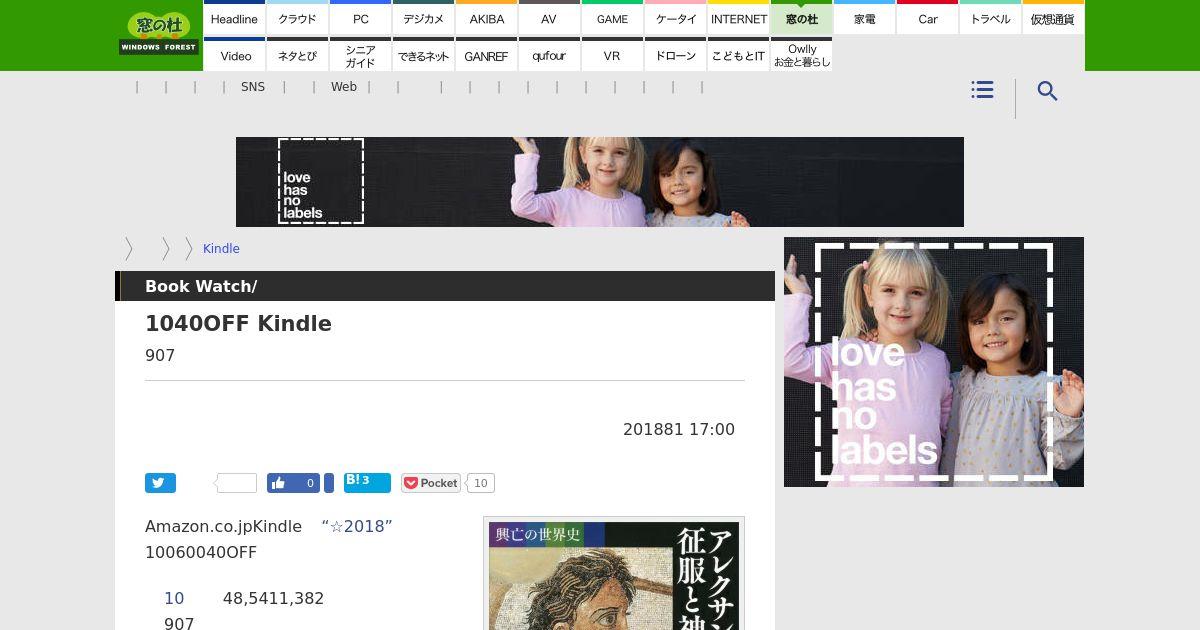Open the 仮想通貨 site tab
Screen dimensions: 1200x630
[1053, 19]
